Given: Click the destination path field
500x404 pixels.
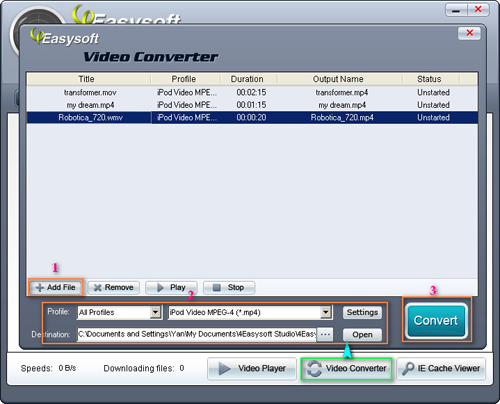Looking at the screenshot, I should tap(197, 334).
